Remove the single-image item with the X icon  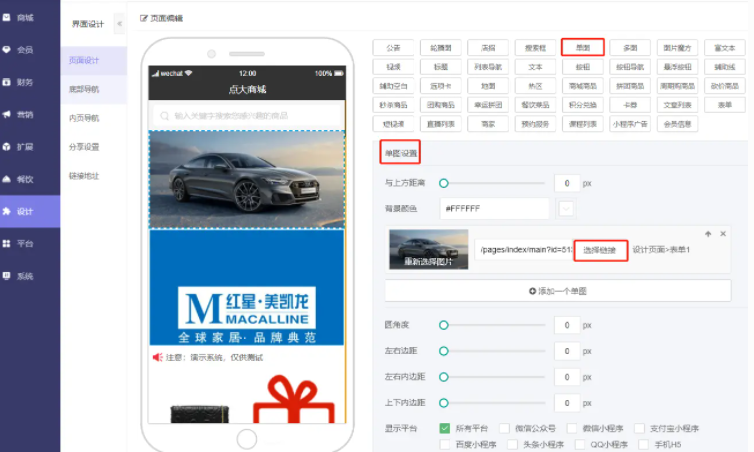[723, 234]
